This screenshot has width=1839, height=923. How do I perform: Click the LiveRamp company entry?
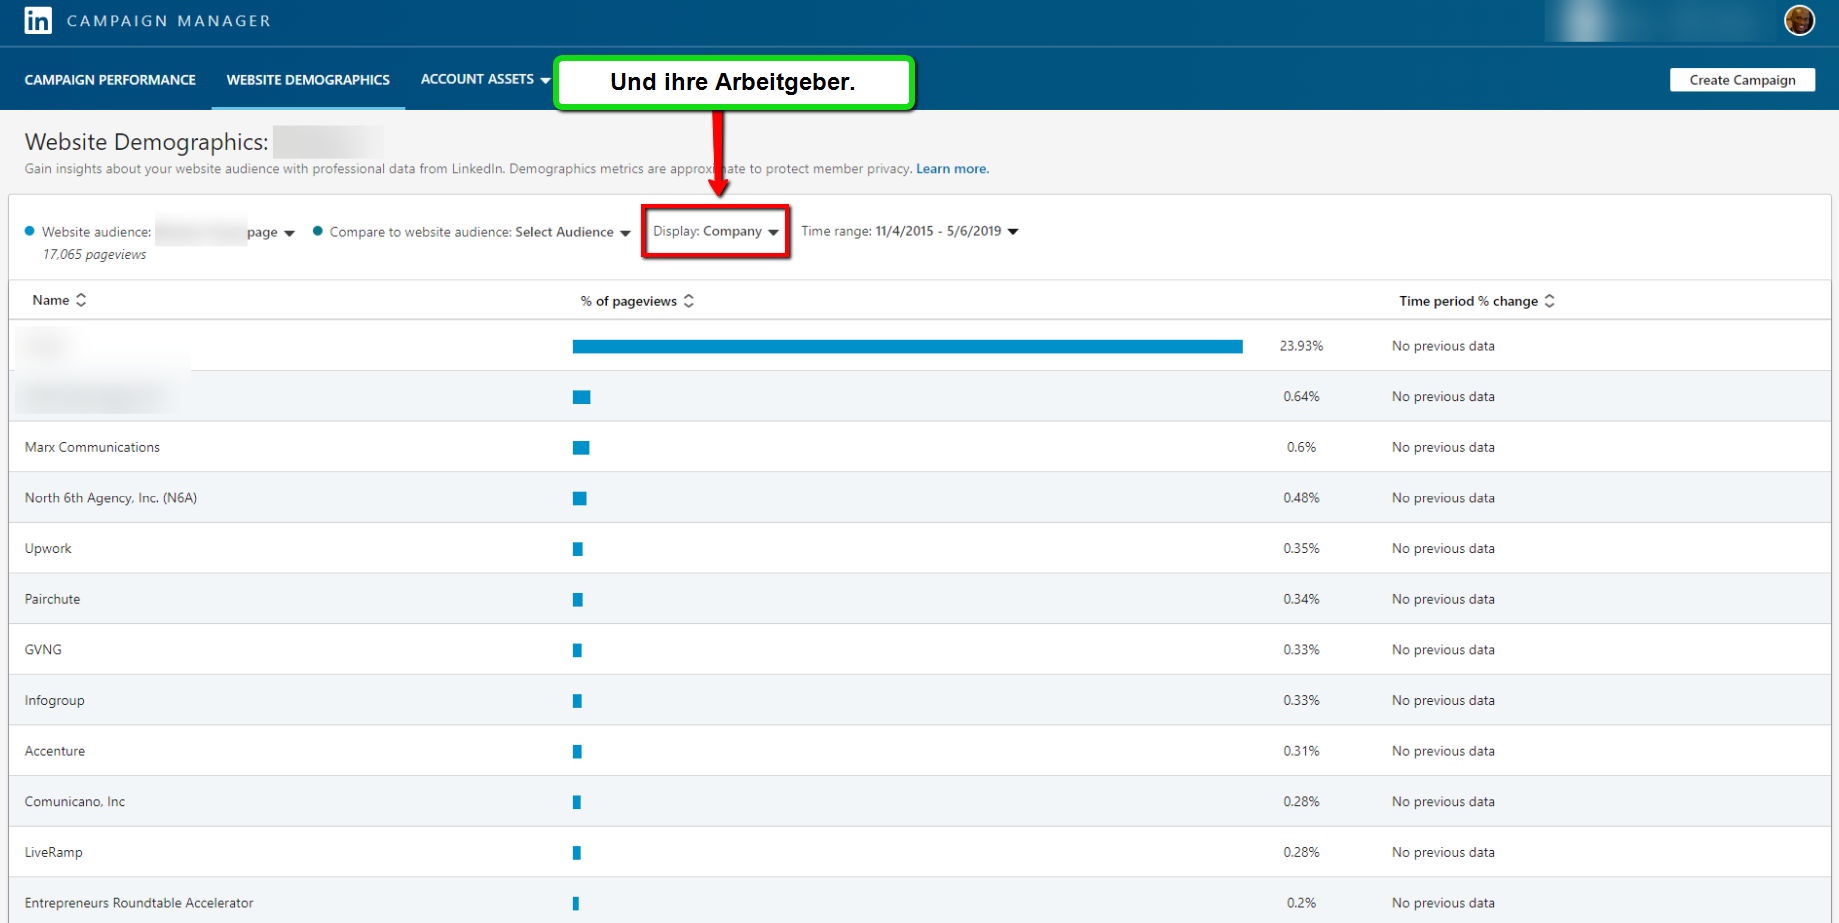54,852
